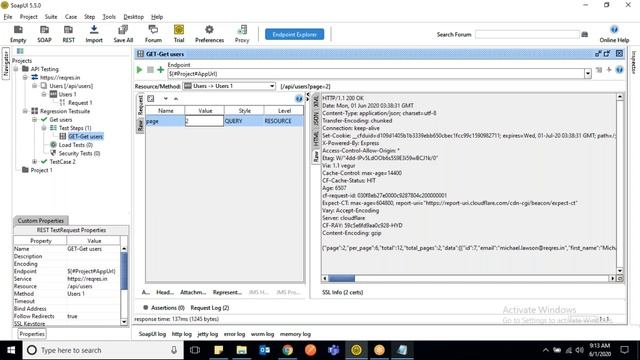The height and width of the screenshot is (360, 640).
Task: Open Chrome from the taskbar
Action: (288, 350)
